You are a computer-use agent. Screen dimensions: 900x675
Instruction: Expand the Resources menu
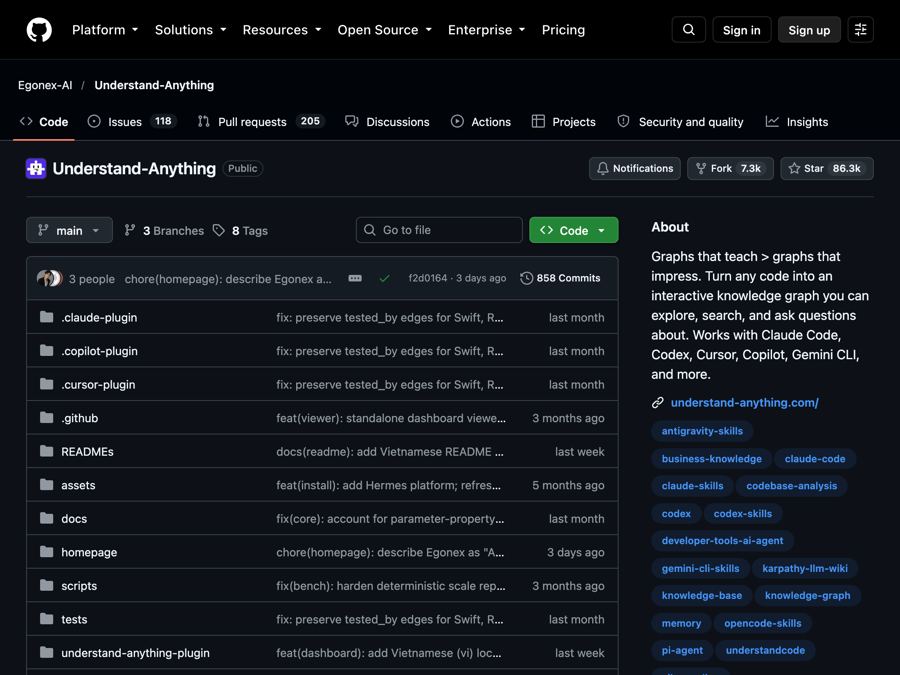[x=282, y=30]
